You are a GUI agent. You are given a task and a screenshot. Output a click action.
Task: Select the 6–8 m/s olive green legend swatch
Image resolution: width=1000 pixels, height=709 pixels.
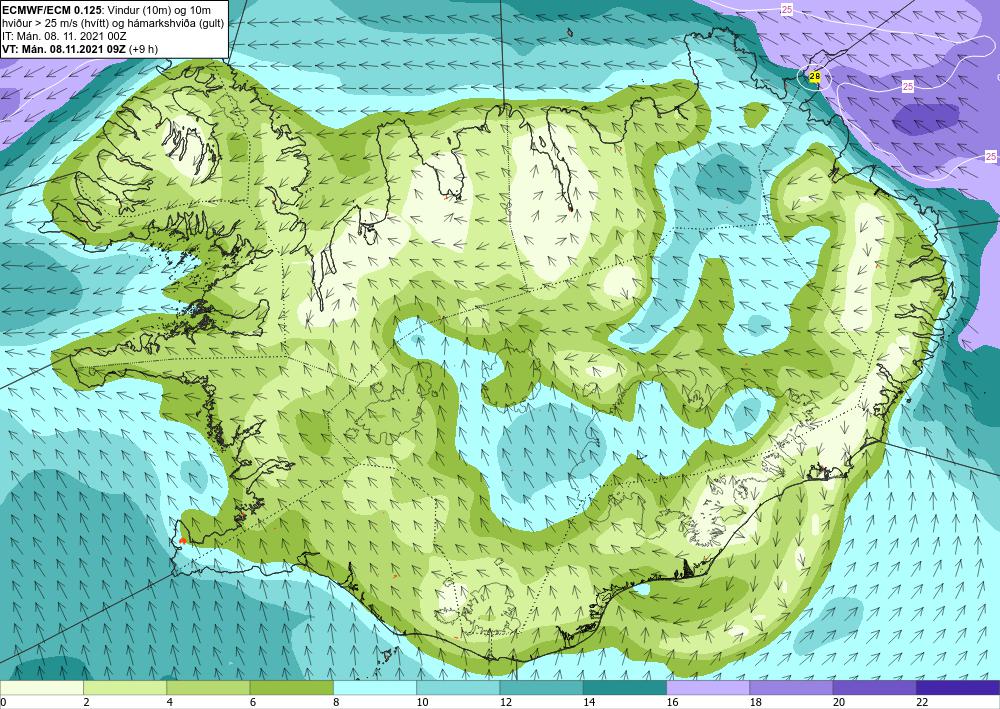(291, 688)
